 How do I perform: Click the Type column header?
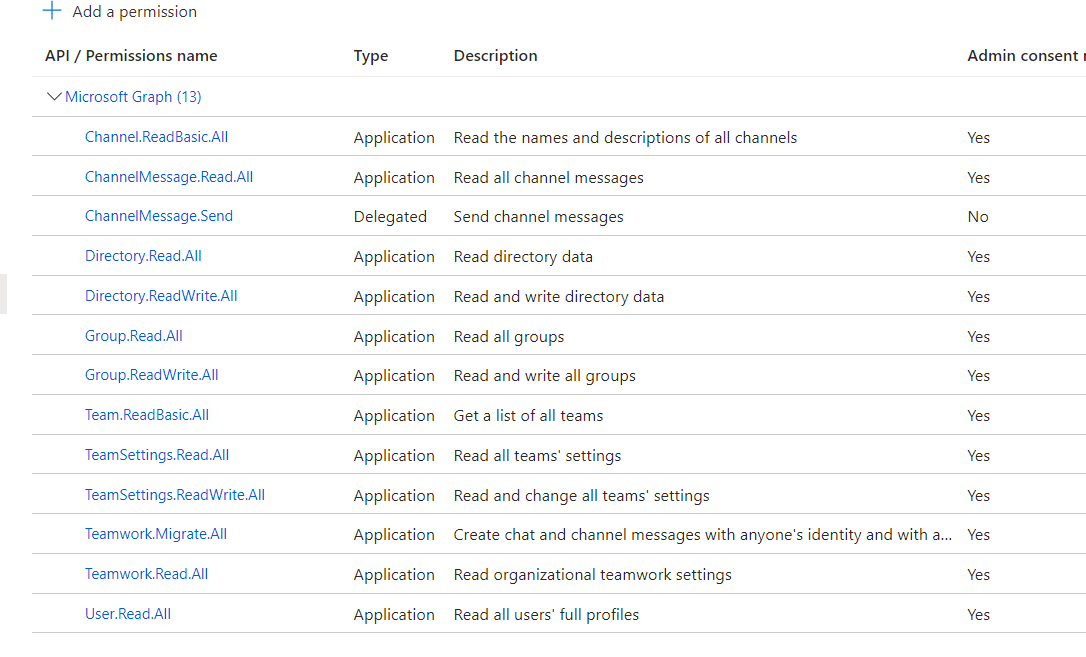(370, 56)
